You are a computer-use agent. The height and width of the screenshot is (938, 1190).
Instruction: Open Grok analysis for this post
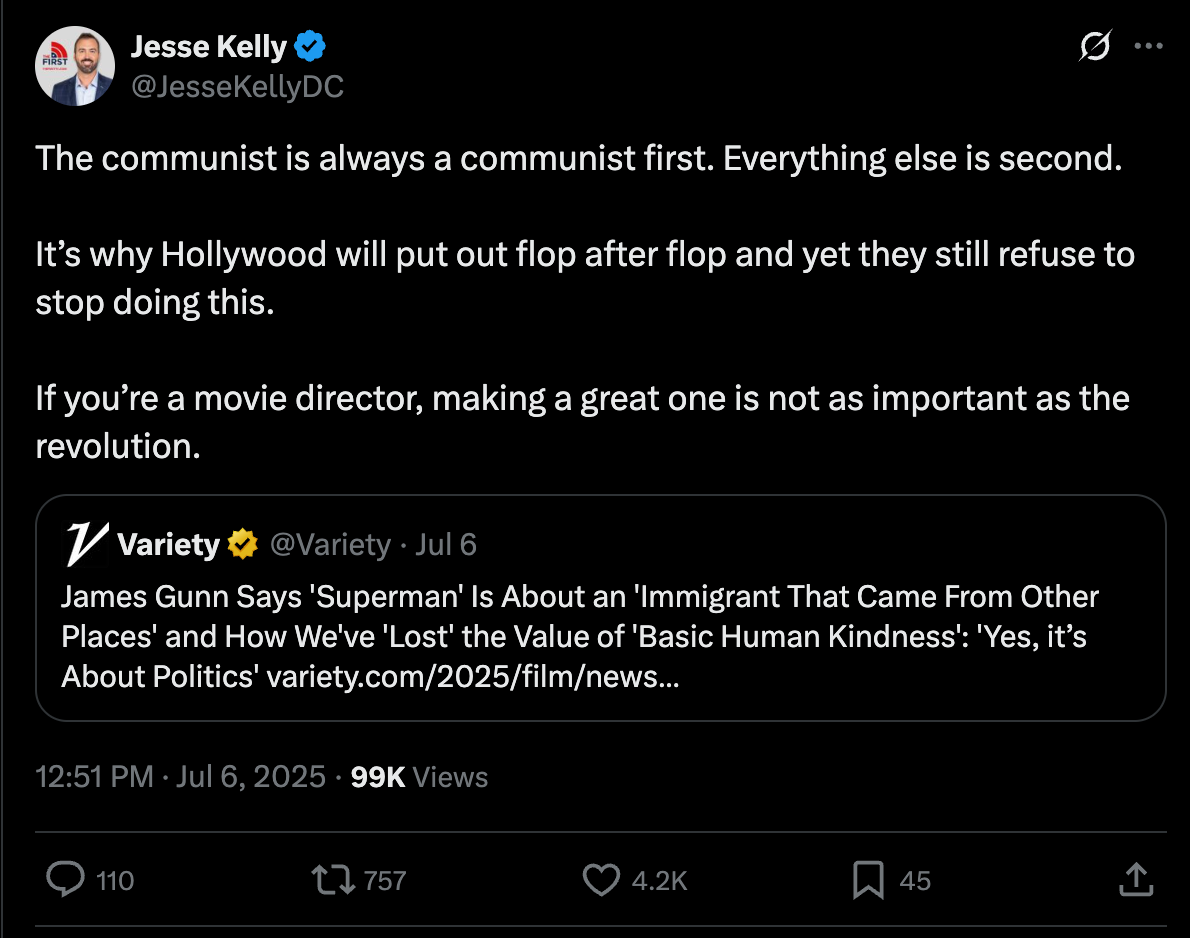click(1094, 46)
